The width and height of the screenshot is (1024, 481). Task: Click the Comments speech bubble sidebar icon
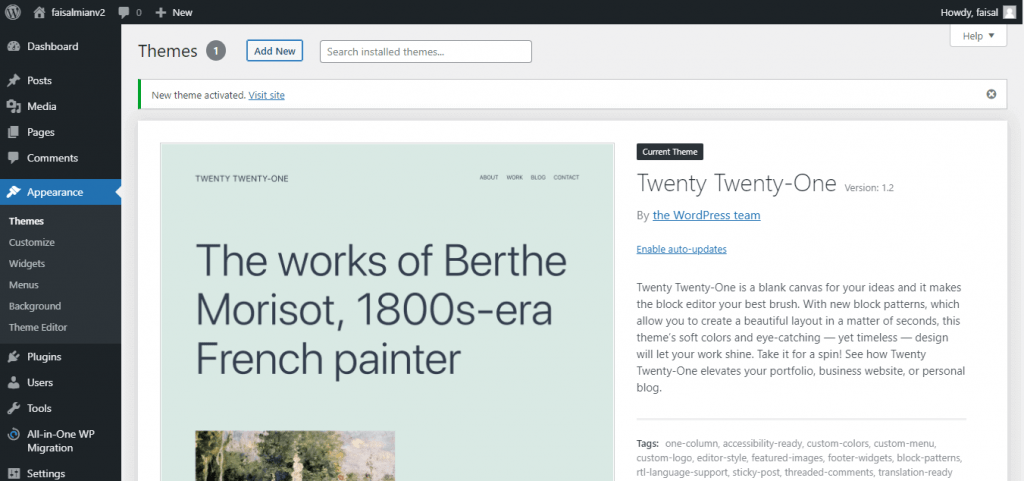coord(14,158)
